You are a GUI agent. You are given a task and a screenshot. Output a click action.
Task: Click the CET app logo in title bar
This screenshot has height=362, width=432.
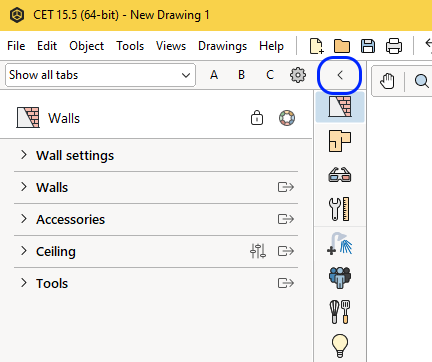[x=17, y=15]
